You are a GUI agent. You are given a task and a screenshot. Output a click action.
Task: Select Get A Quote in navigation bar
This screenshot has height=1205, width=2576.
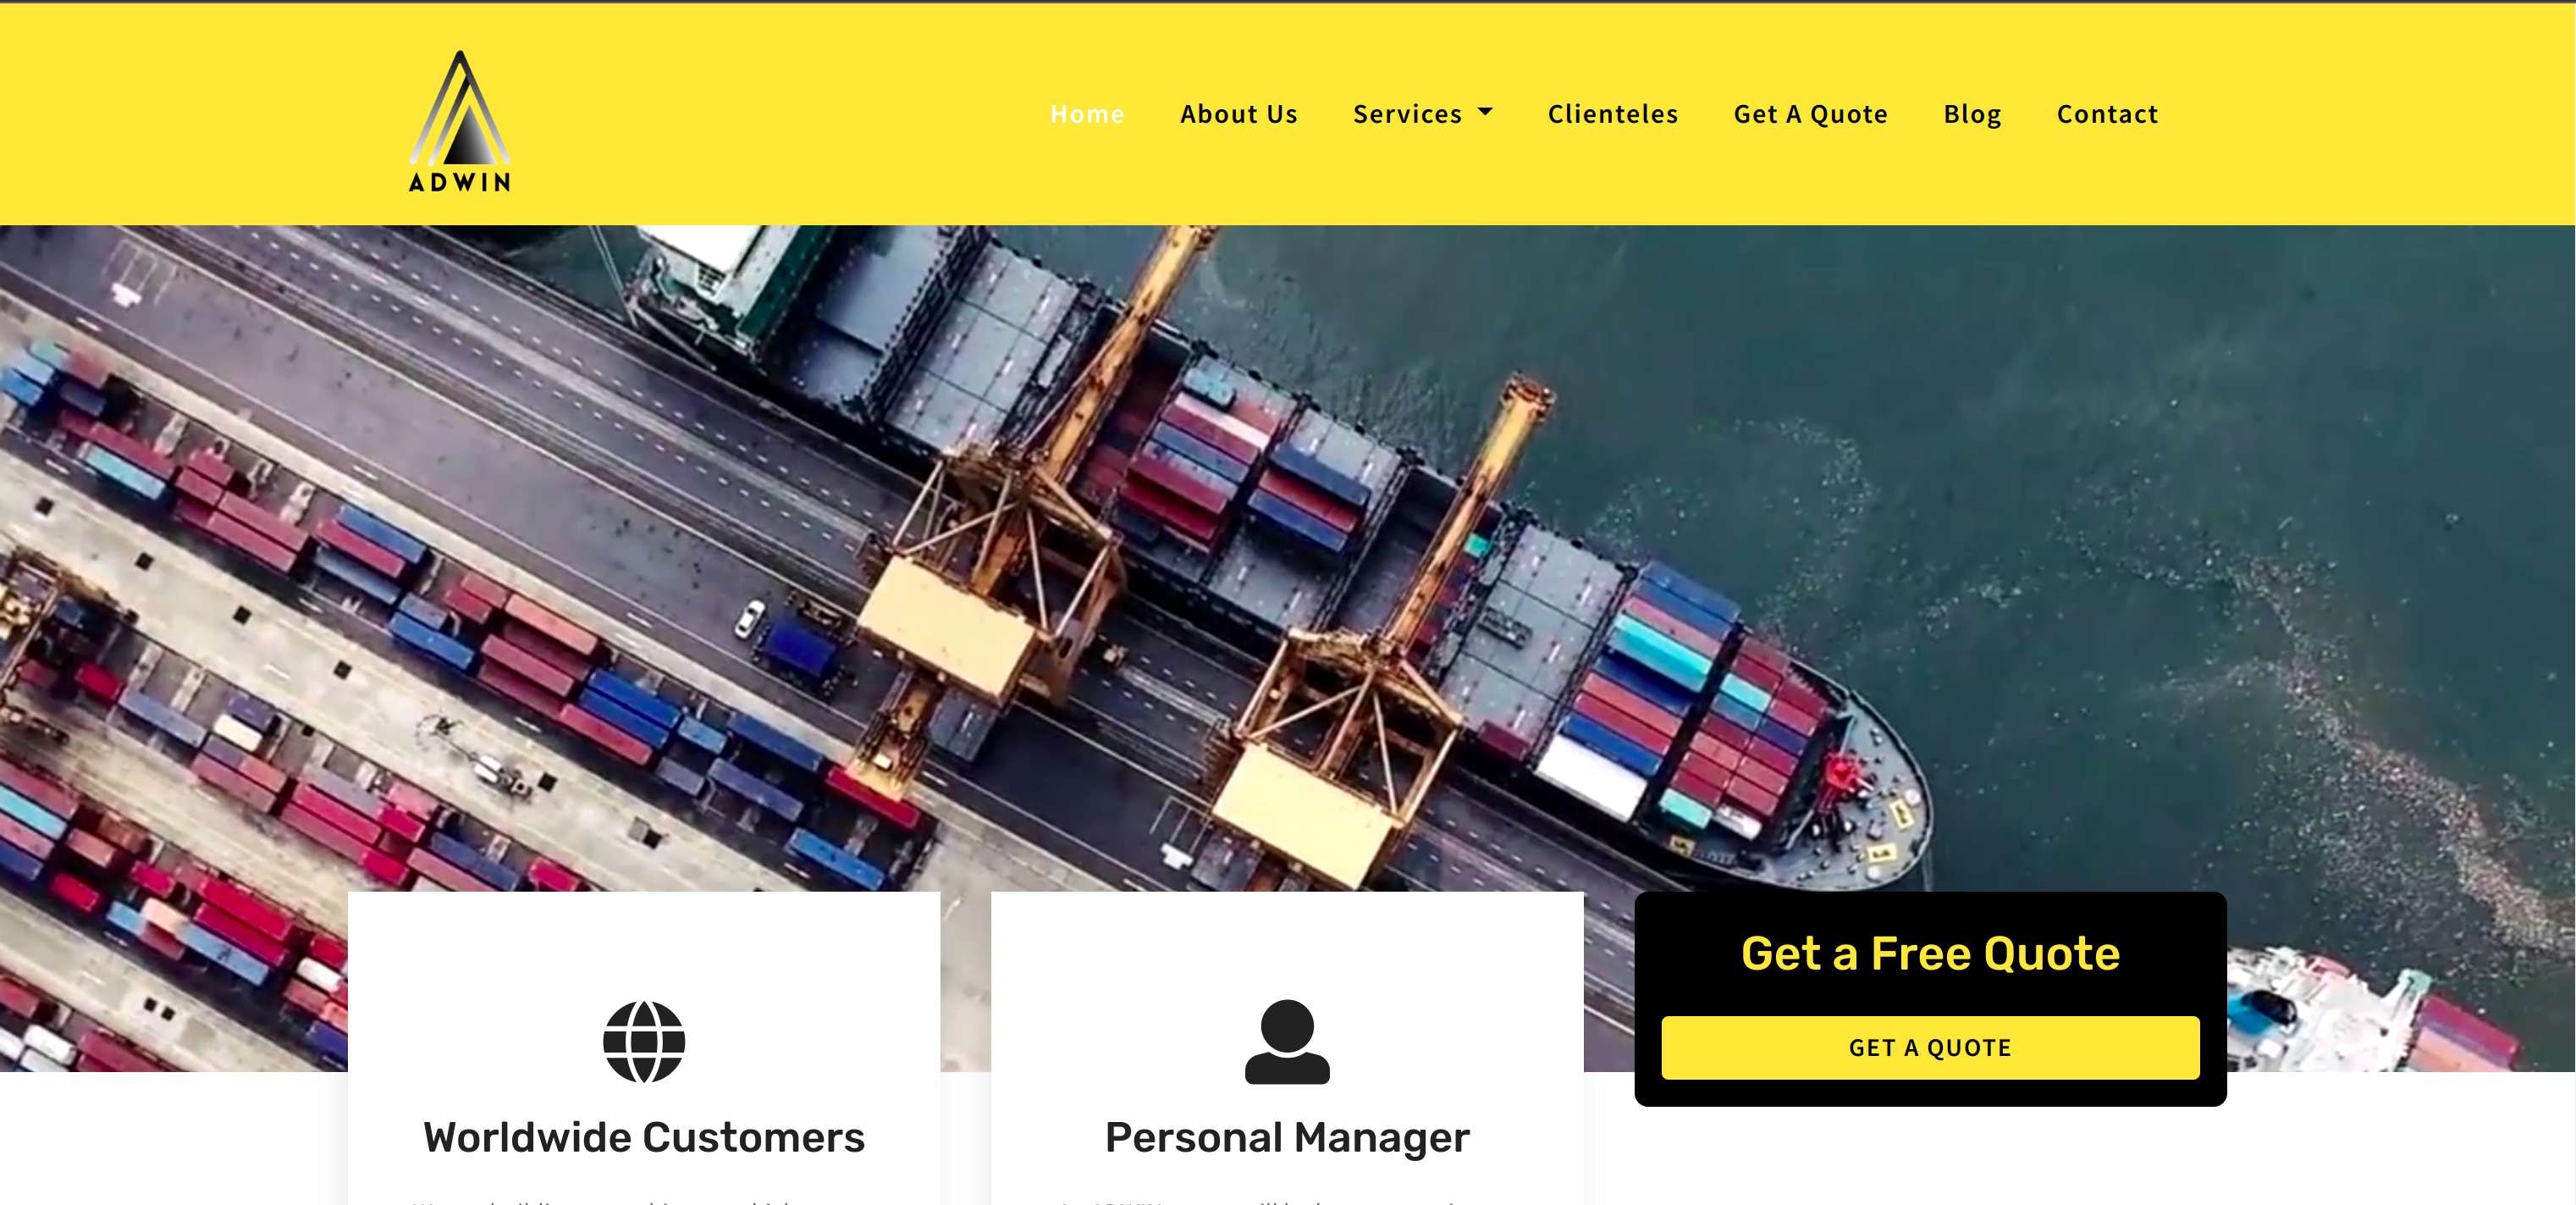click(1811, 114)
